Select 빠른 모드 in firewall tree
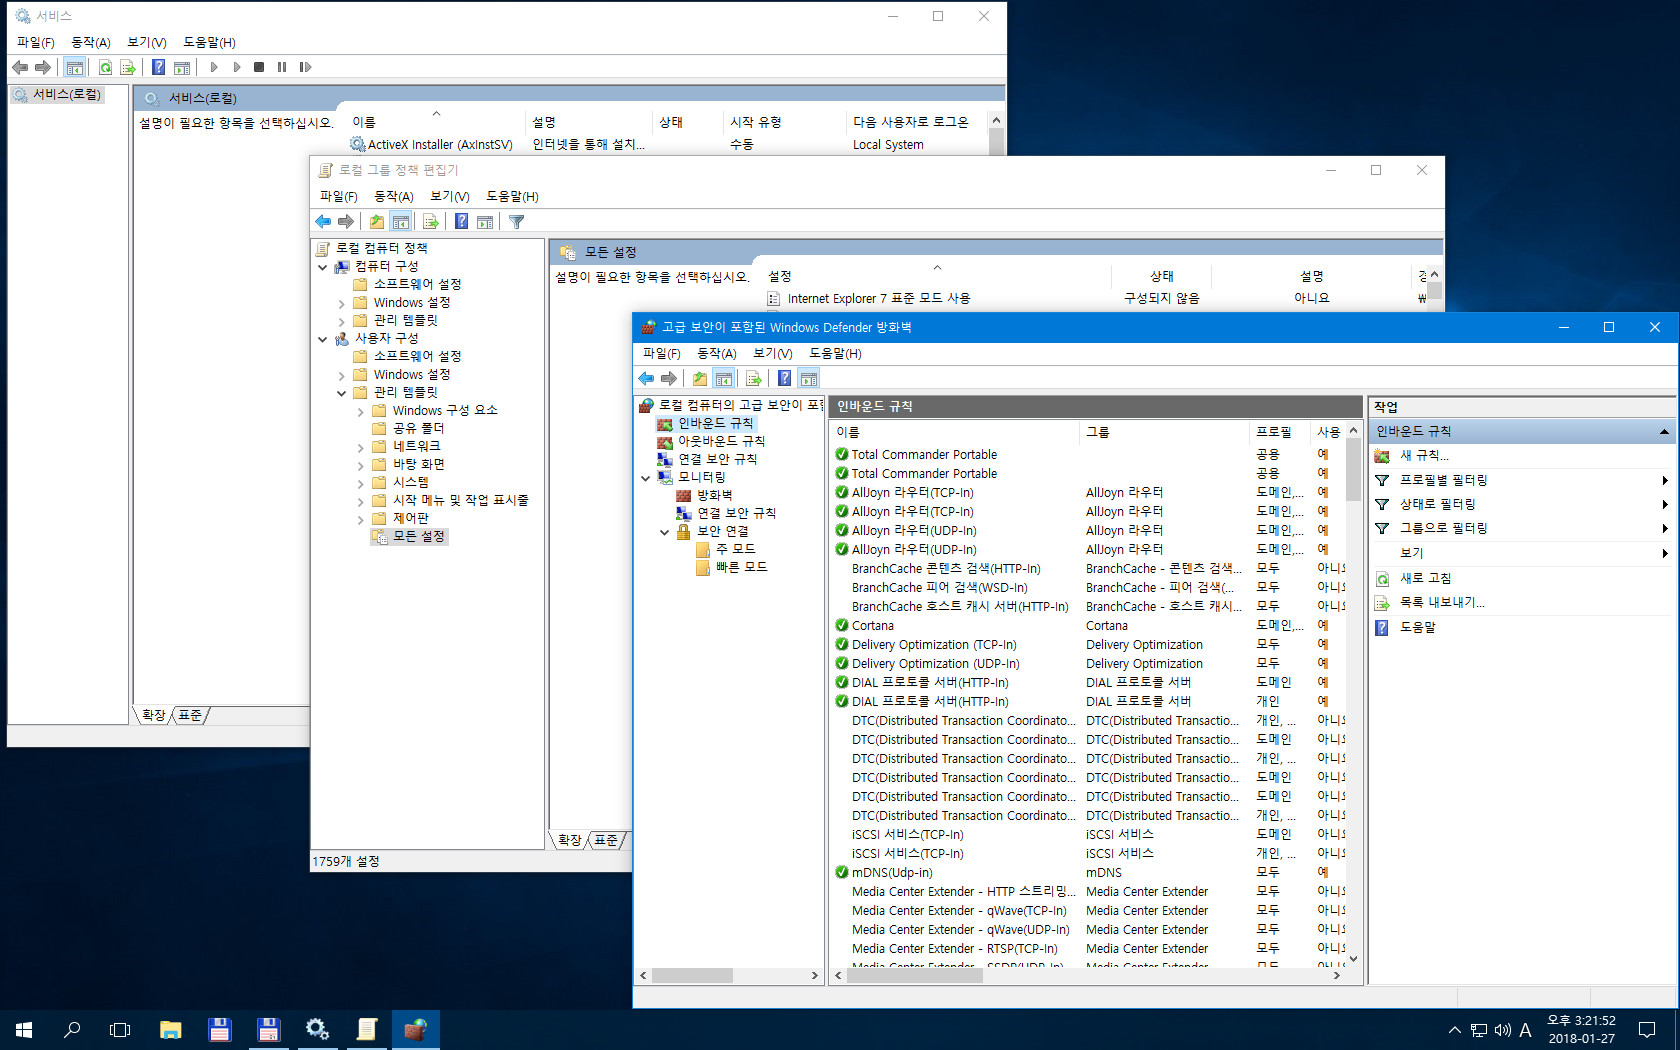Image resolution: width=1680 pixels, height=1050 pixels. point(741,568)
